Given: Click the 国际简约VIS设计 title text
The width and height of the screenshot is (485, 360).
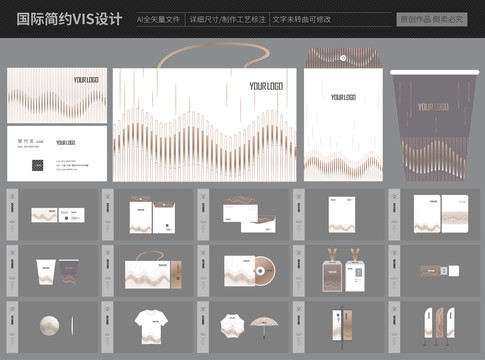Looking at the screenshot, I should point(69,19).
